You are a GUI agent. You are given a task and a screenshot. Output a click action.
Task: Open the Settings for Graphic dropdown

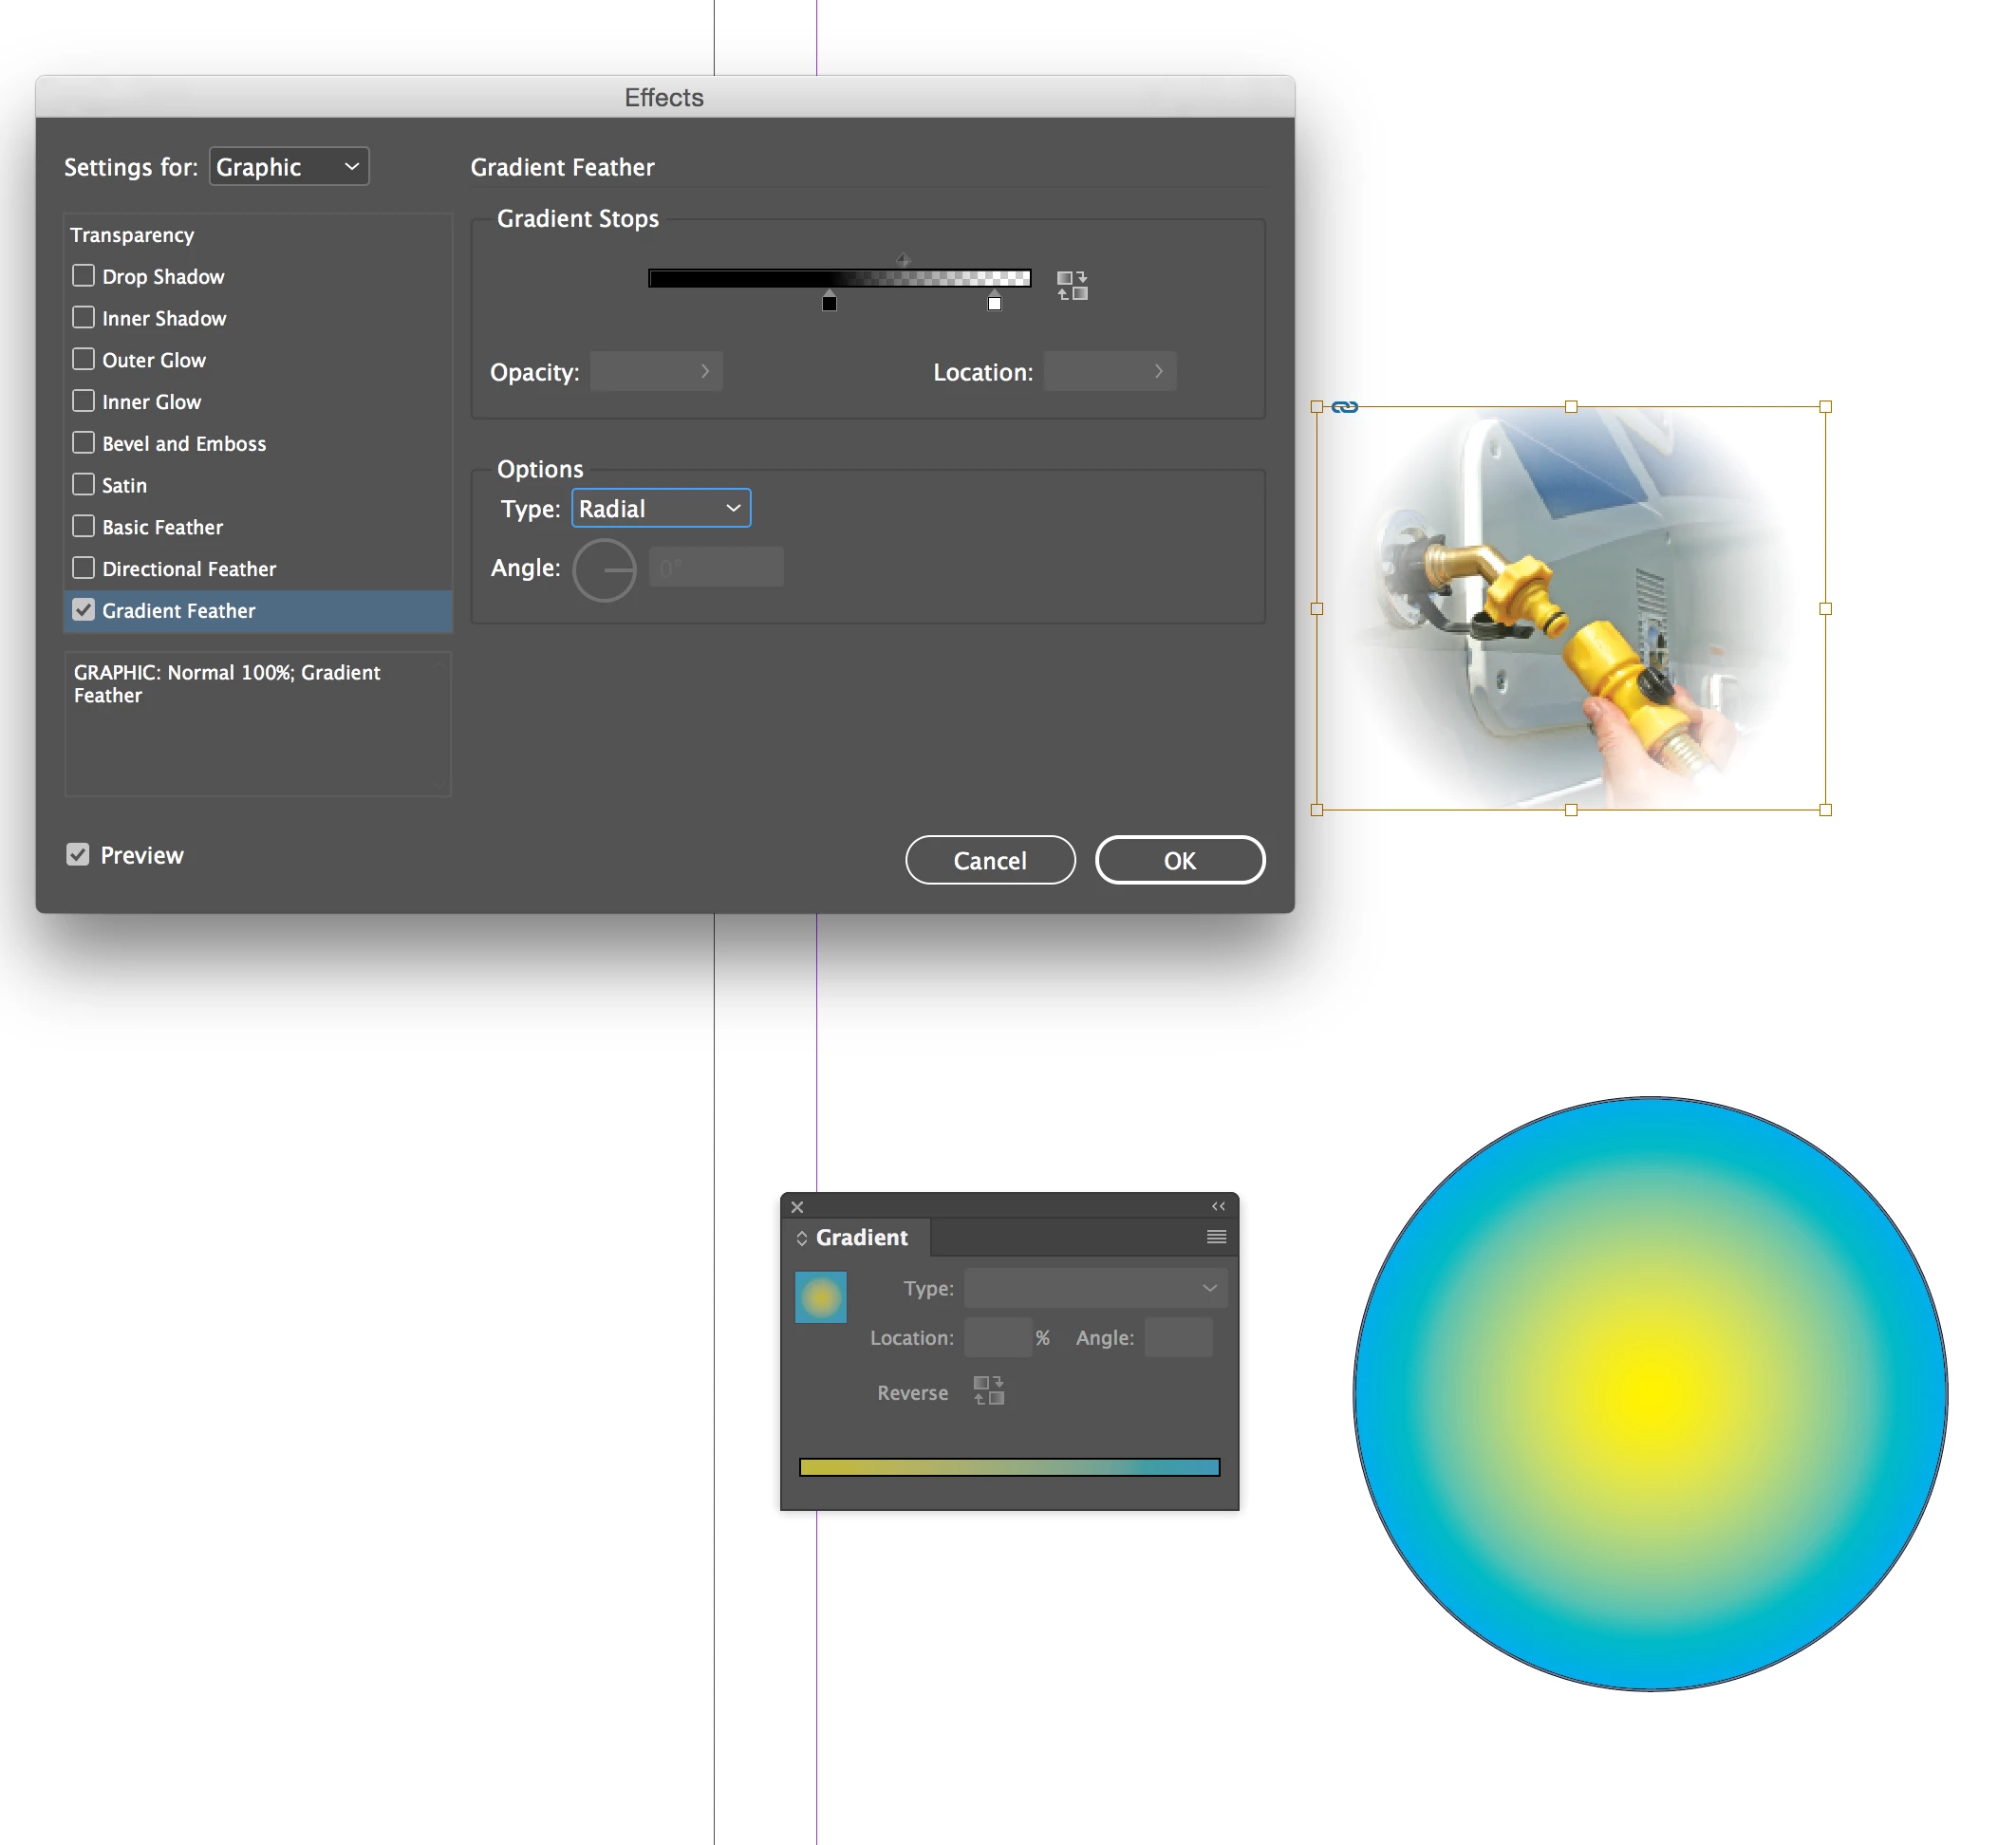[x=289, y=167]
